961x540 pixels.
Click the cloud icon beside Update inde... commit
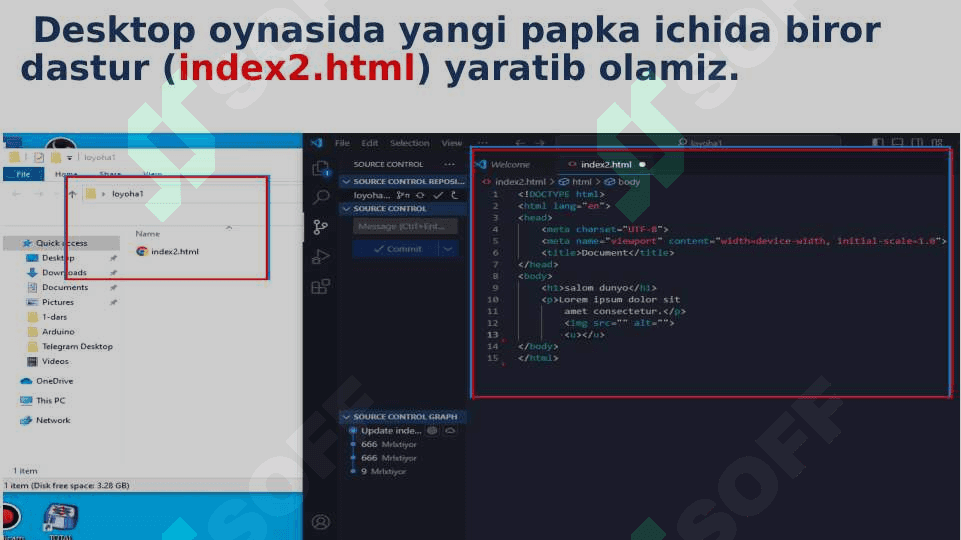coord(450,430)
